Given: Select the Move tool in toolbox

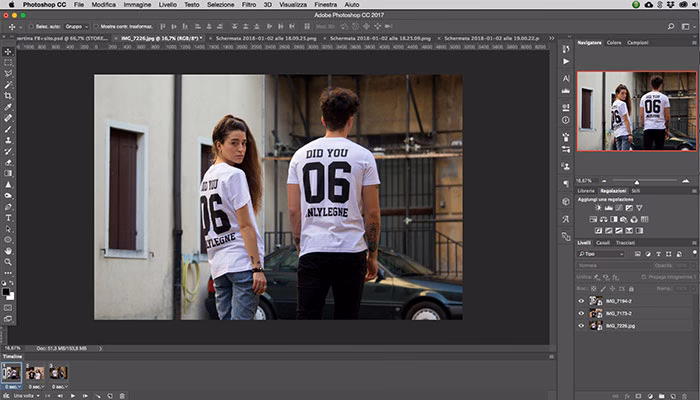Looking at the screenshot, I should tap(8, 52).
